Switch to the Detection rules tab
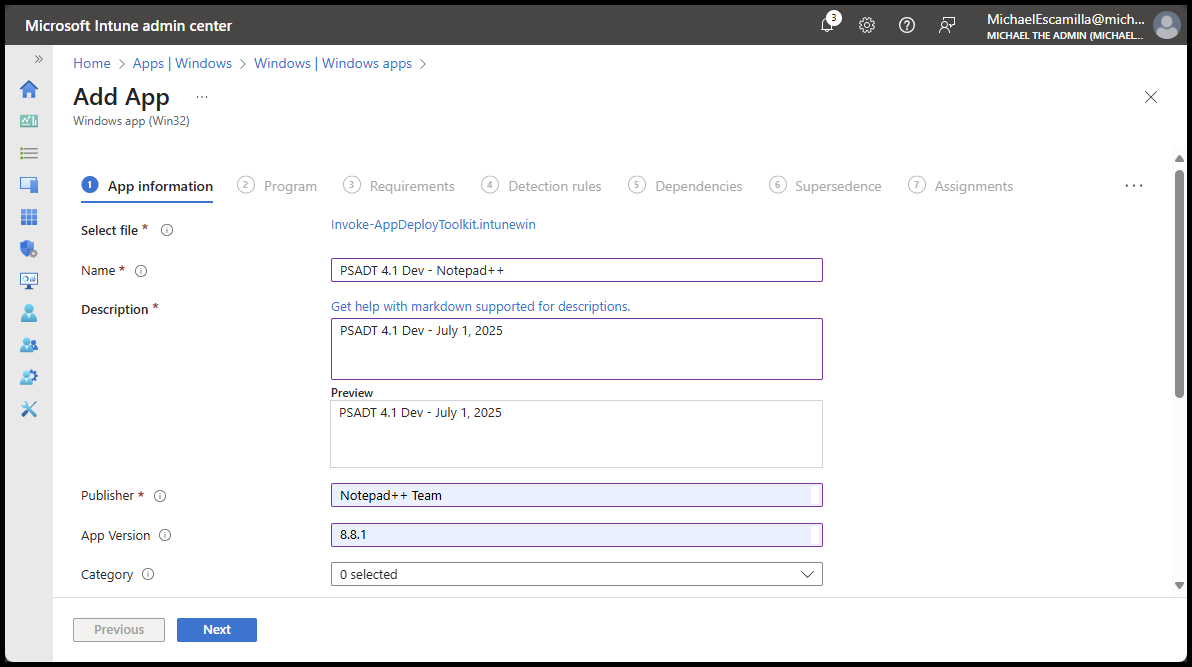 [542, 186]
